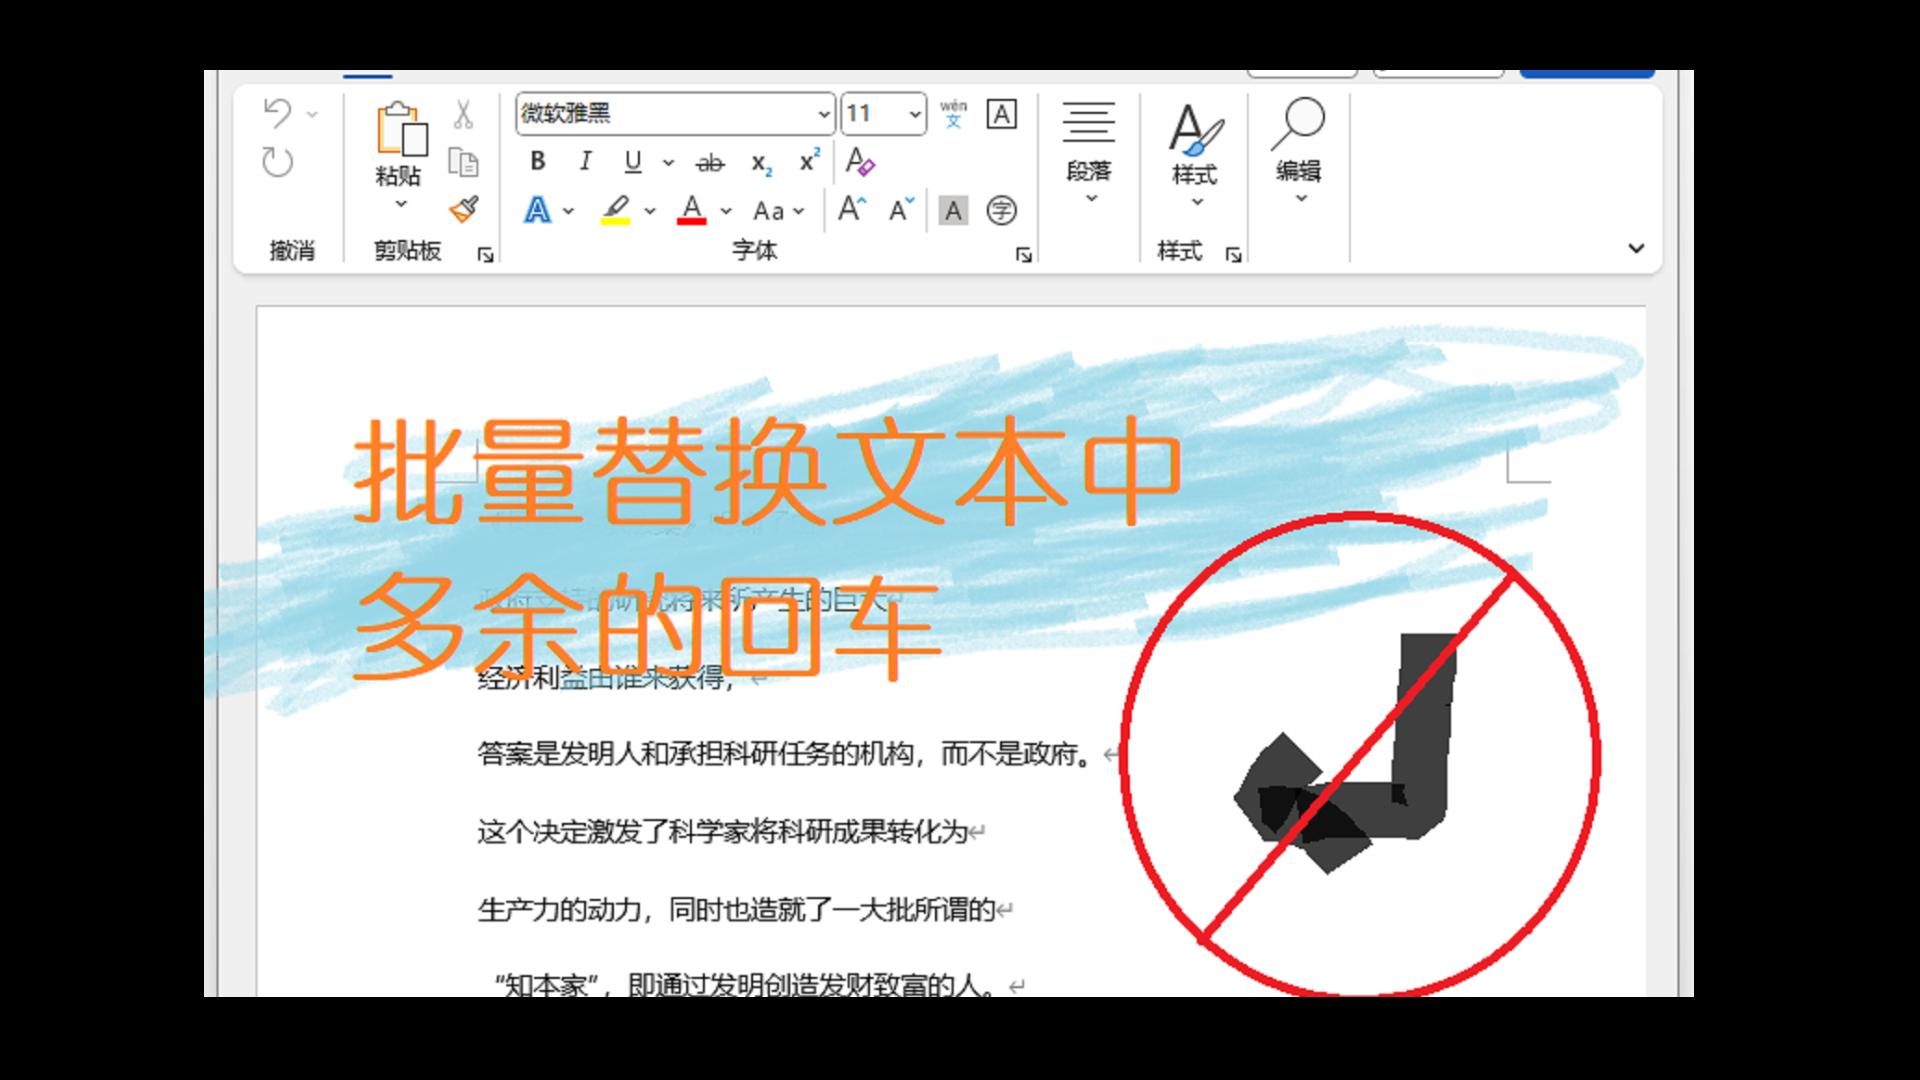1920x1080 pixels.
Task: Open the font size 11 dropdown
Action: (x=915, y=114)
